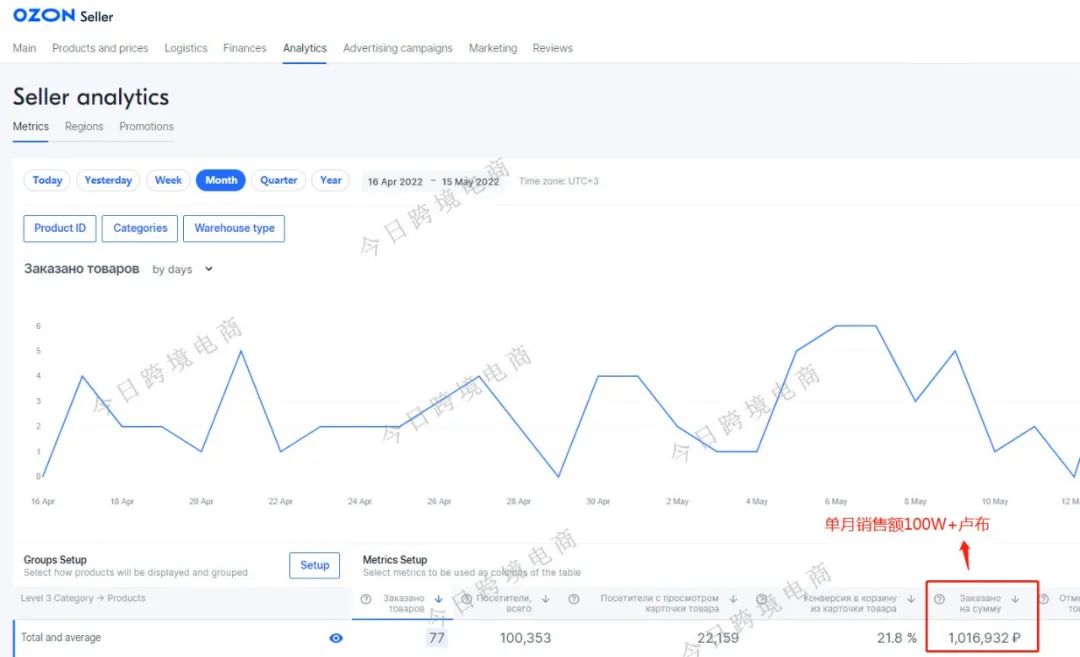Image resolution: width=1080 pixels, height=657 pixels.
Task: Open the Categories filter dropdown
Action: click(140, 228)
